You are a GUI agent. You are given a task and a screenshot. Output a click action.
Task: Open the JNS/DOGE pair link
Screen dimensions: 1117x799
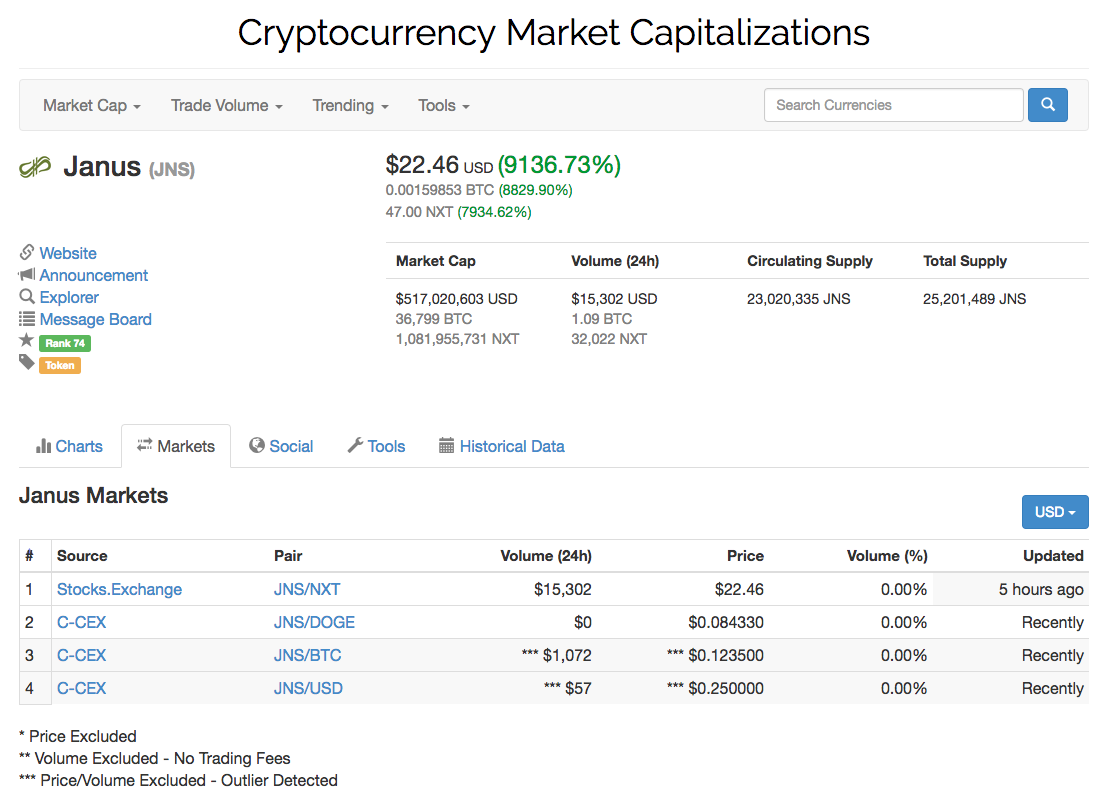[x=314, y=622]
